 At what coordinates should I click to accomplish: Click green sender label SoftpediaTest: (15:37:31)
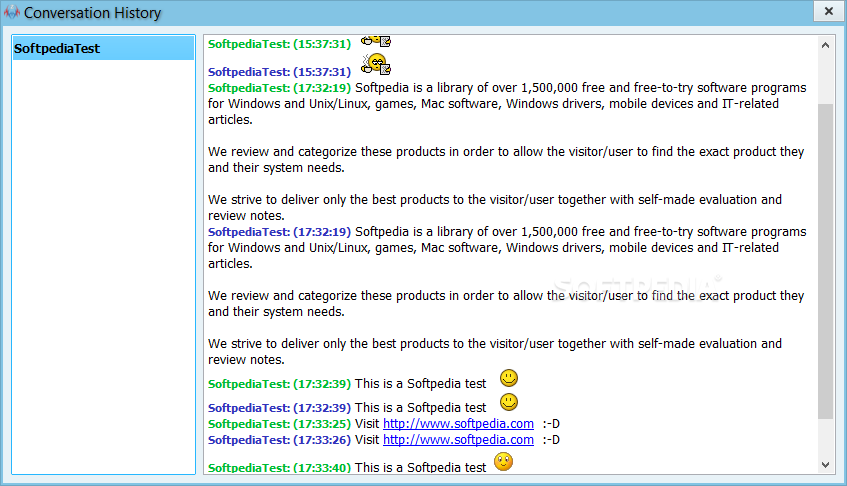tap(279, 44)
